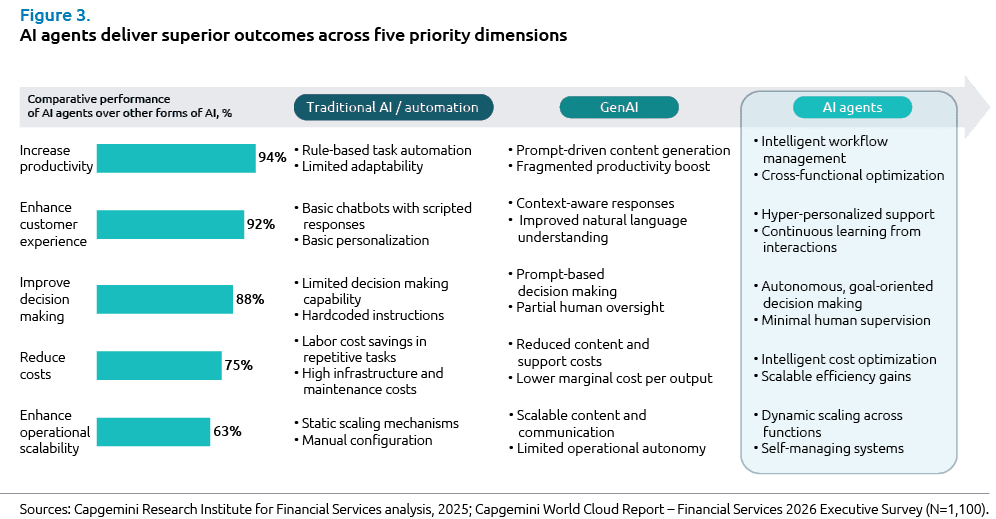Click the "AI agents" header pill

click(x=852, y=107)
